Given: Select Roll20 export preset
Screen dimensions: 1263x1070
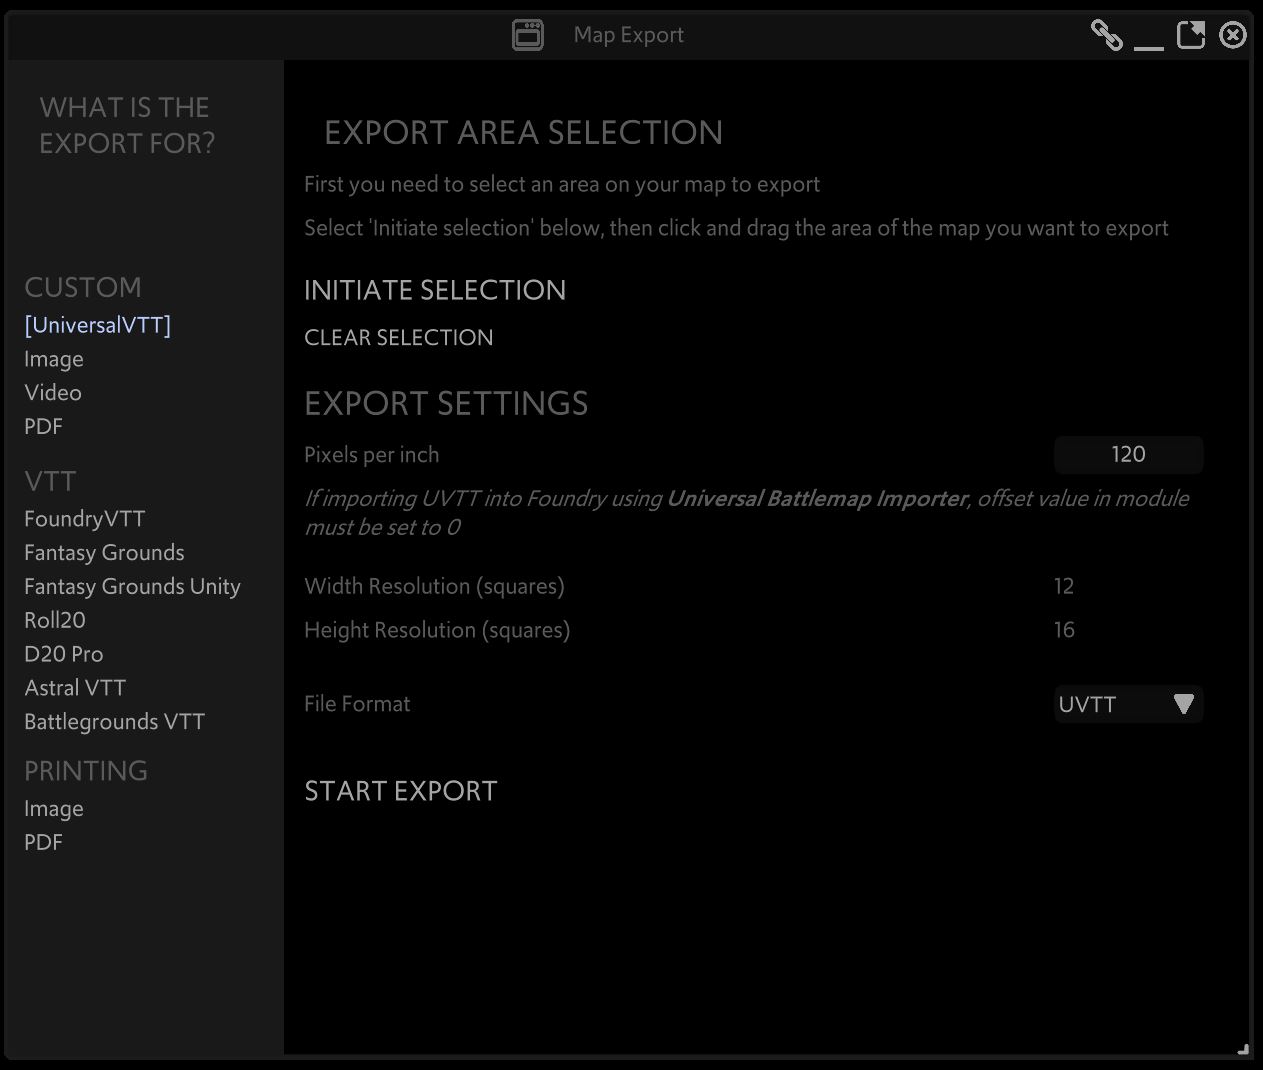Looking at the screenshot, I should 55,620.
